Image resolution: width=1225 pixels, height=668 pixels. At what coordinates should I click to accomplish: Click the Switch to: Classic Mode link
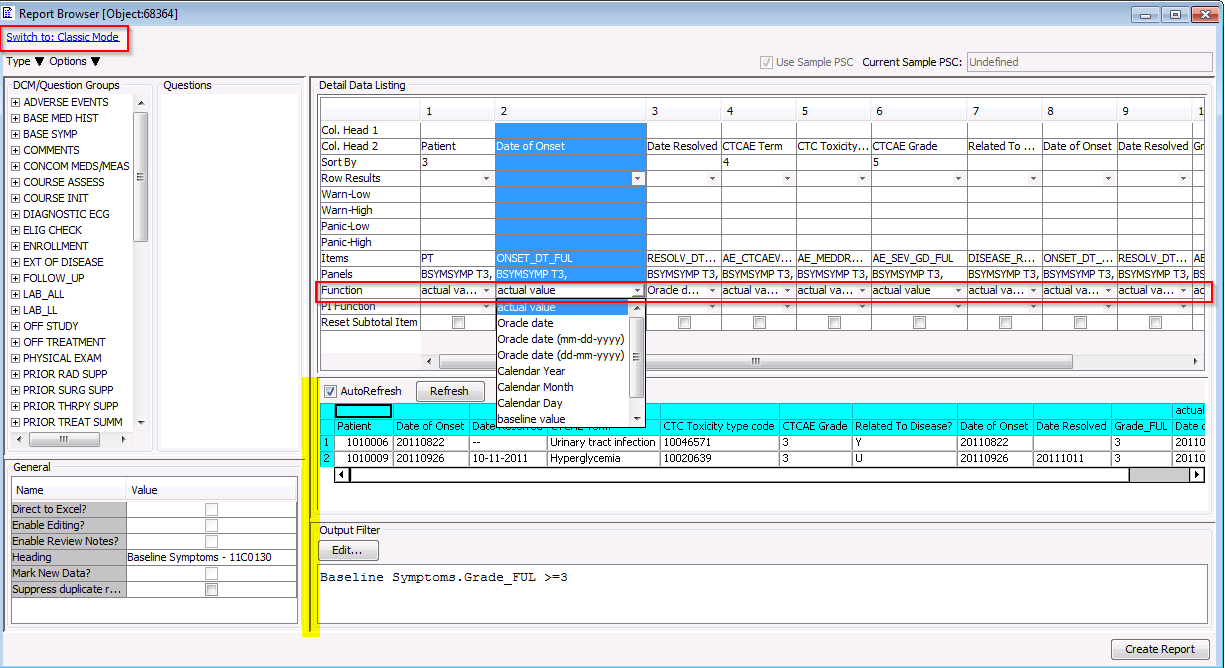(x=62, y=37)
